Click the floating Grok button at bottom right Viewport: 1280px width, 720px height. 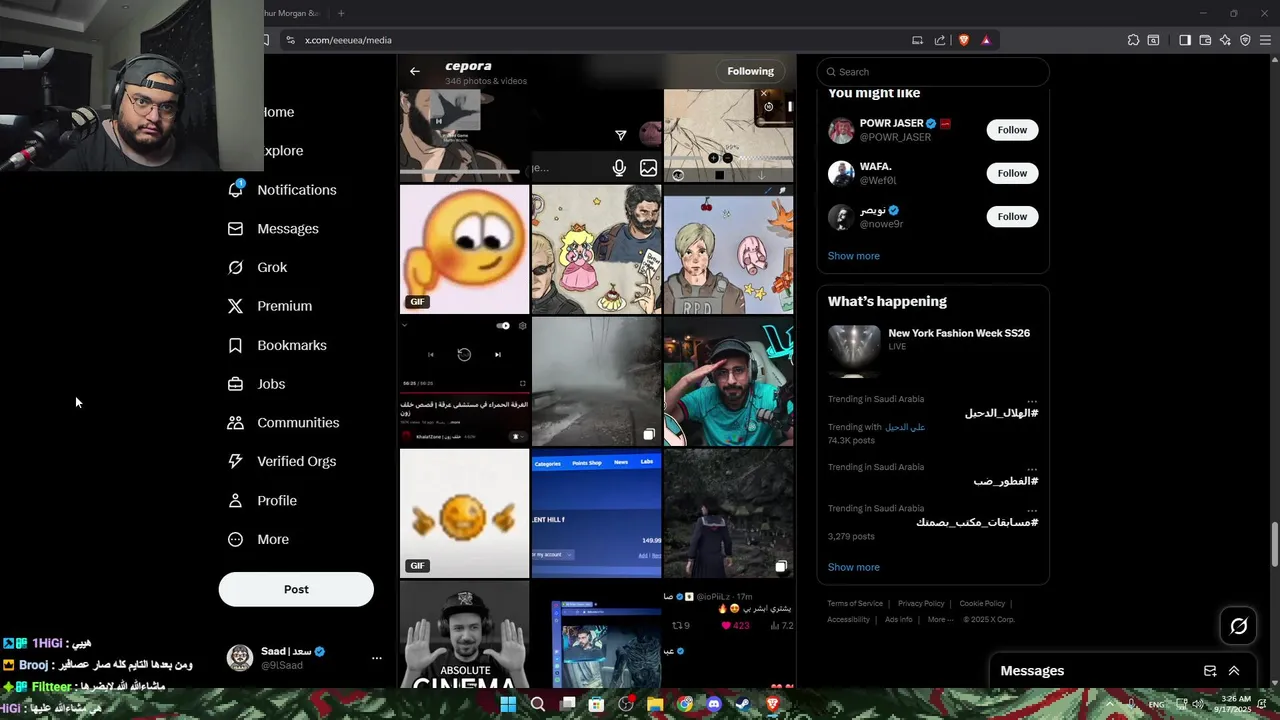pos(1238,626)
